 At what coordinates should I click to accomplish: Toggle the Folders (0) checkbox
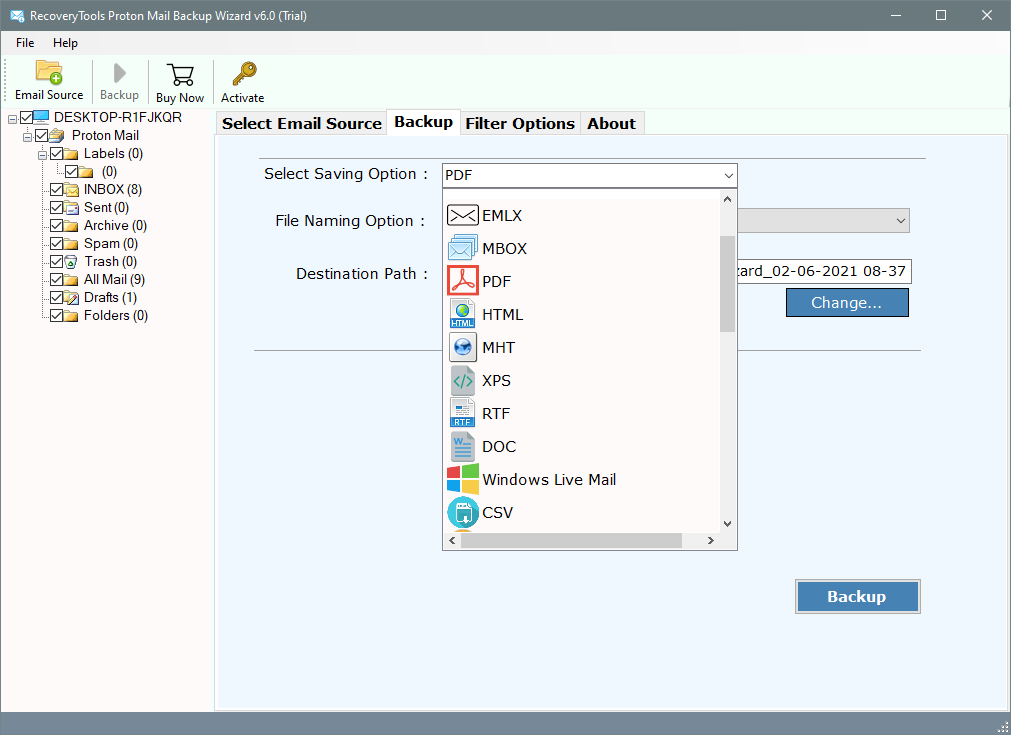[57, 315]
